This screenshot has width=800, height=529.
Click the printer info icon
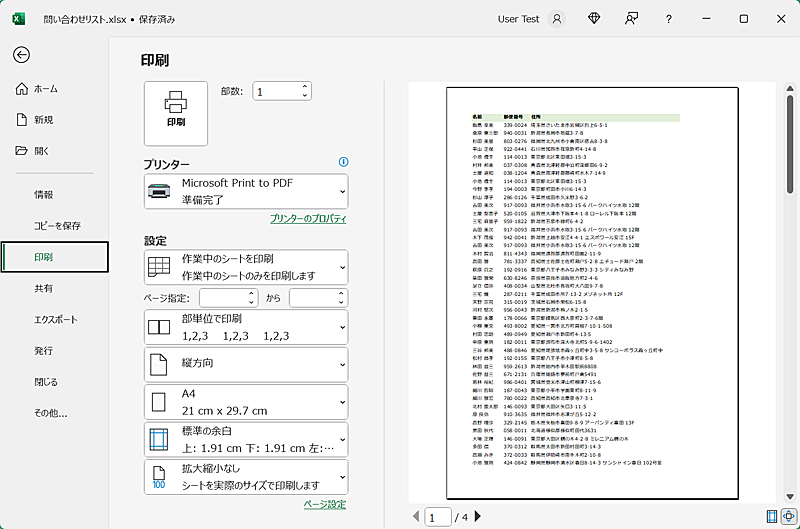(343, 162)
